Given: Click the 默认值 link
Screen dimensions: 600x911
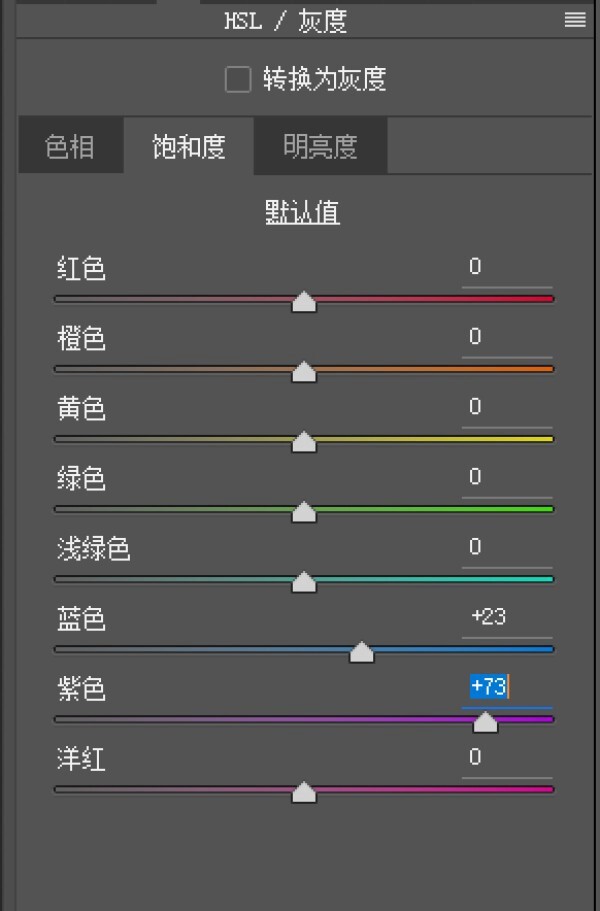Looking at the screenshot, I should pyautogui.click(x=302, y=212).
